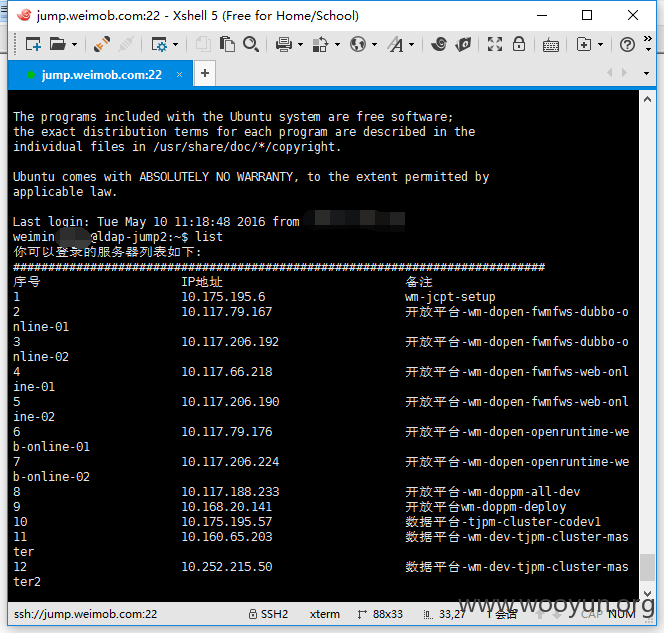Click the 88x33 terminal size entry

pyautogui.click(x=387, y=614)
